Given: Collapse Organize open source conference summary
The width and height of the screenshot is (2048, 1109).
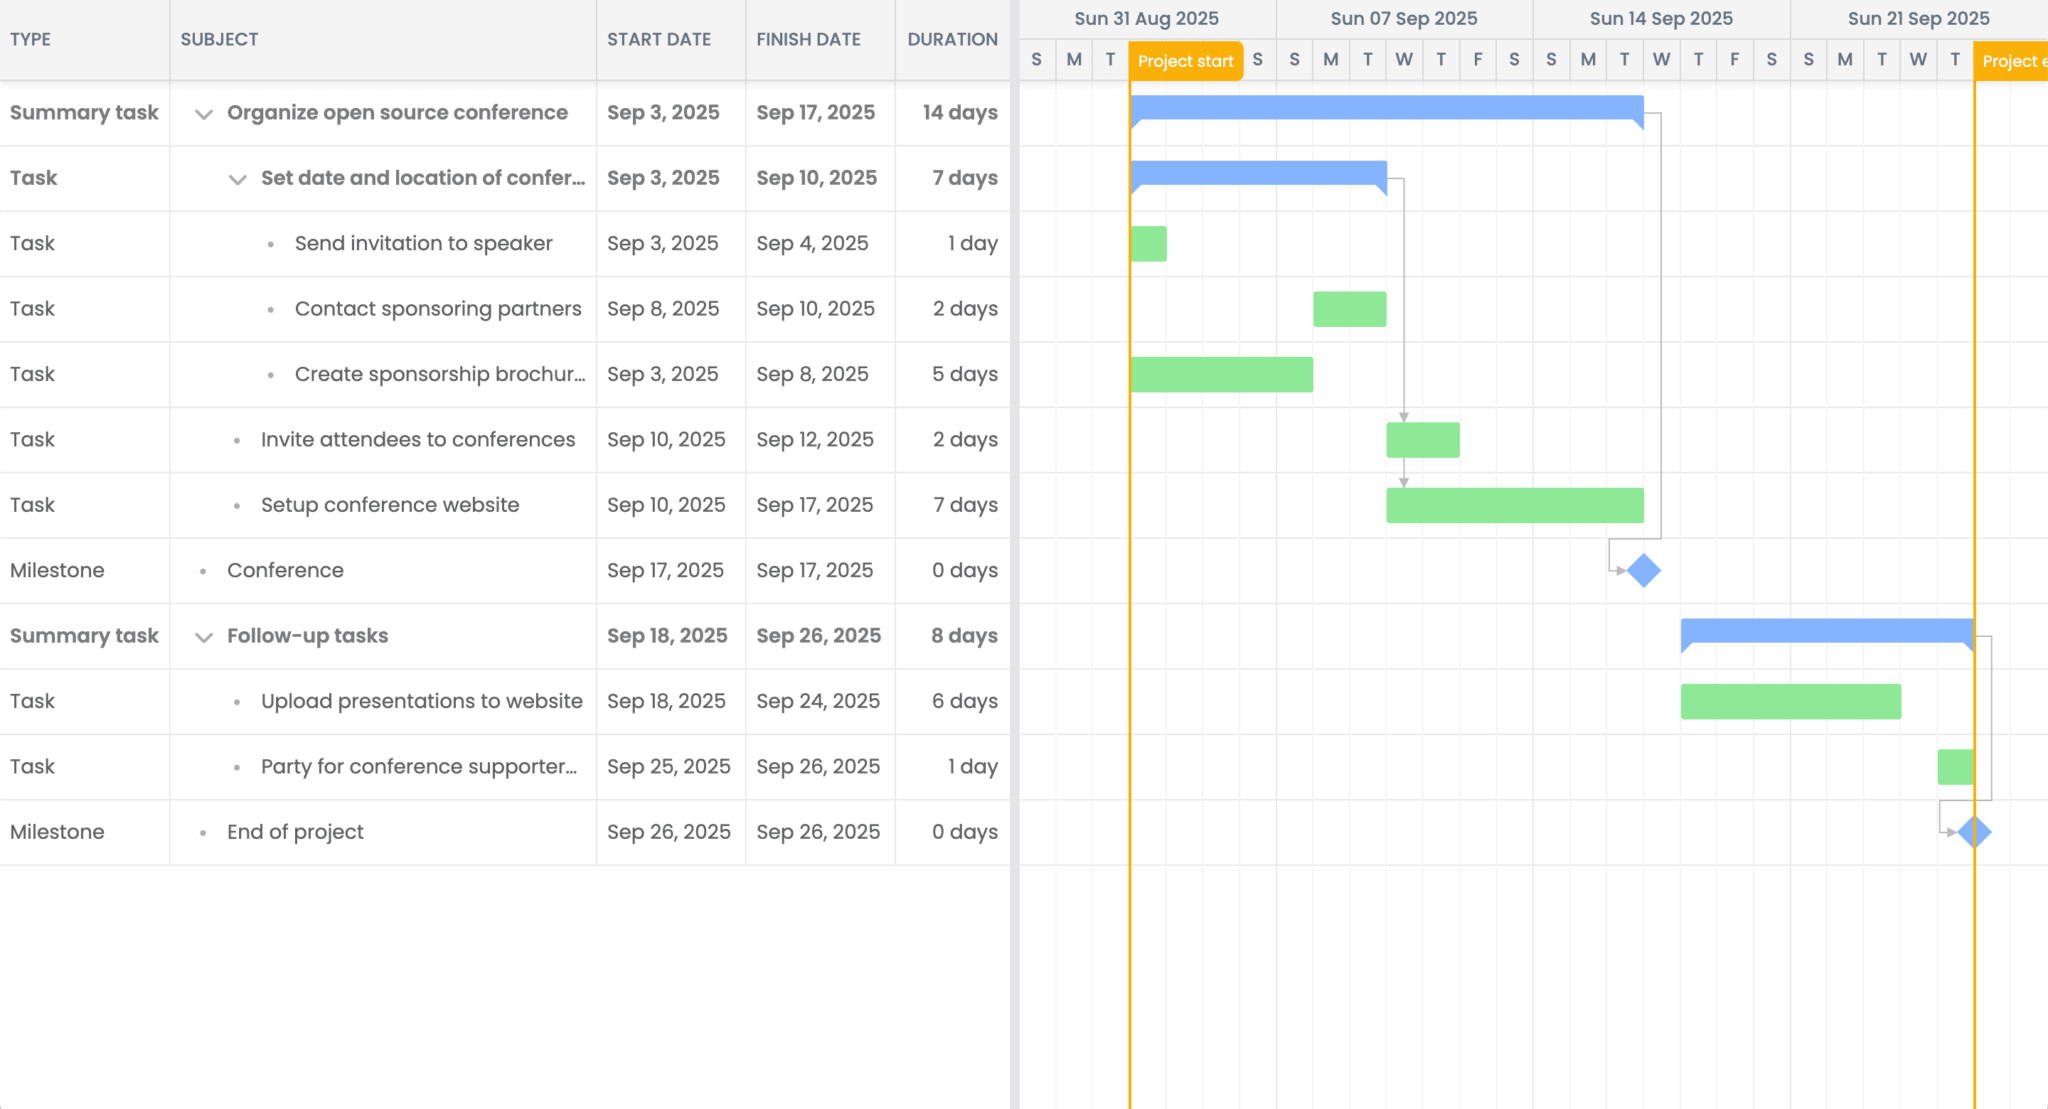Looking at the screenshot, I should click(204, 114).
